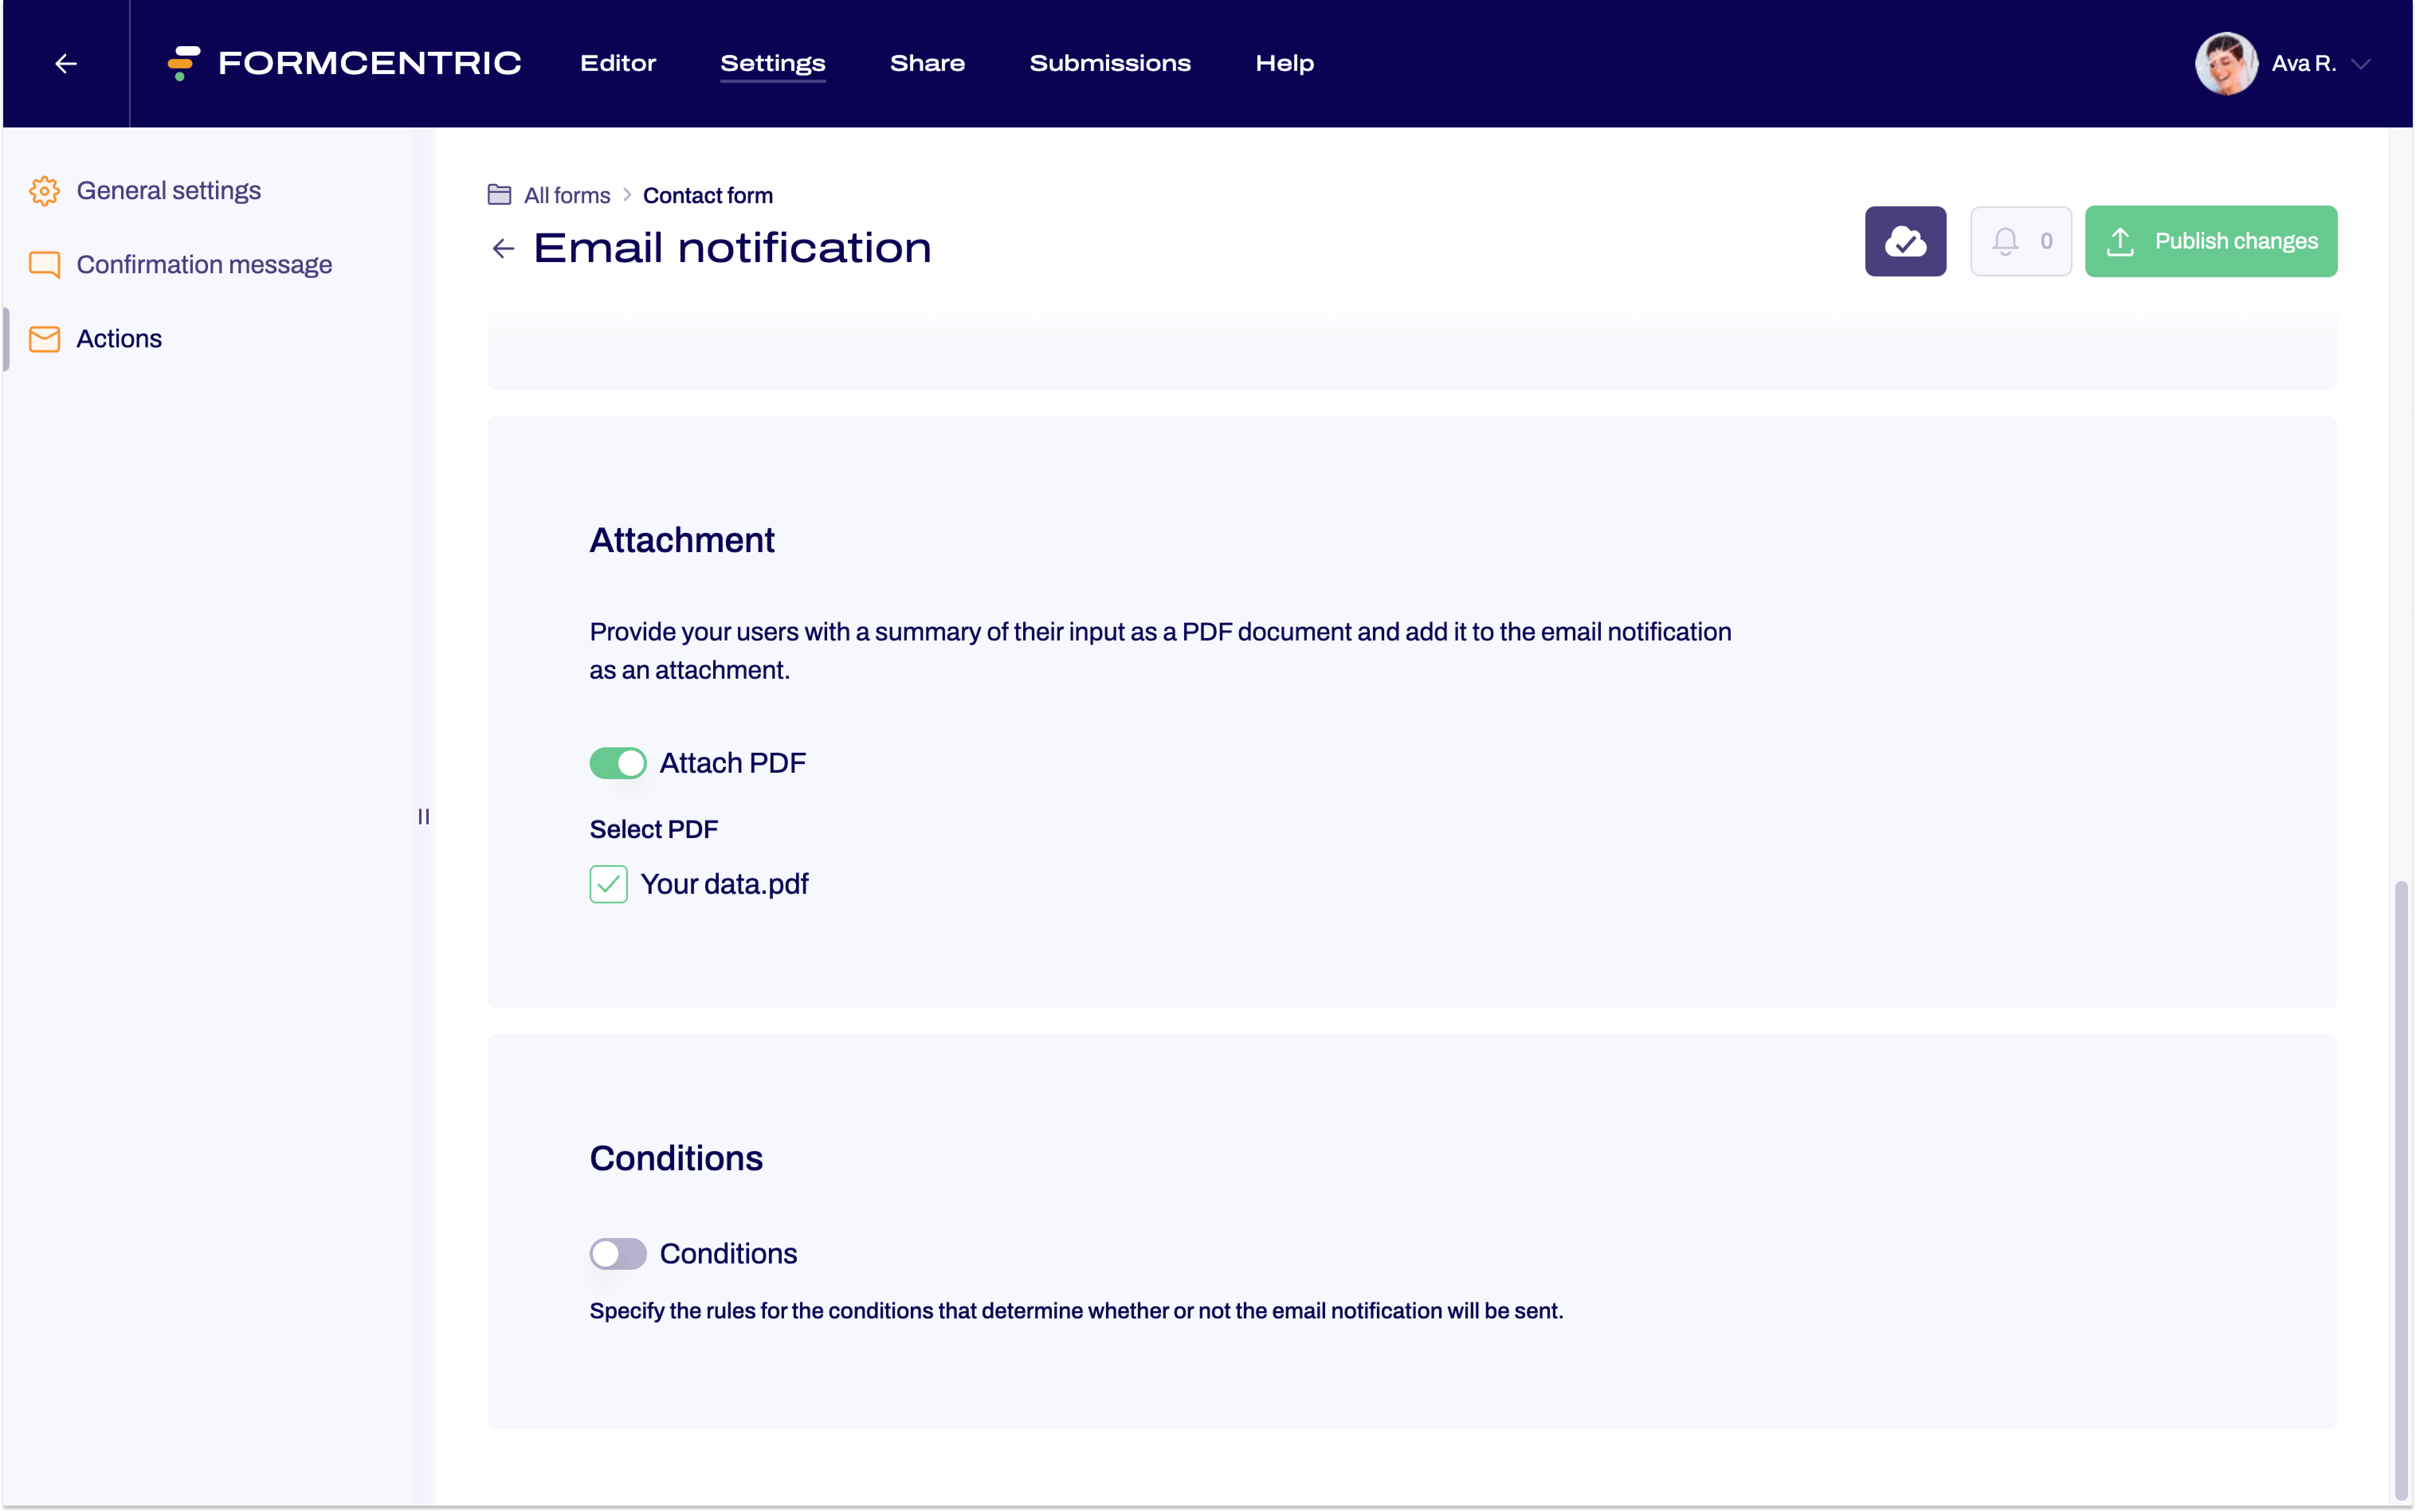Image resolution: width=2416 pixels, height=1512 pixels.
Task: Open notifications via the bell icon
Action: click(2005, 241)
